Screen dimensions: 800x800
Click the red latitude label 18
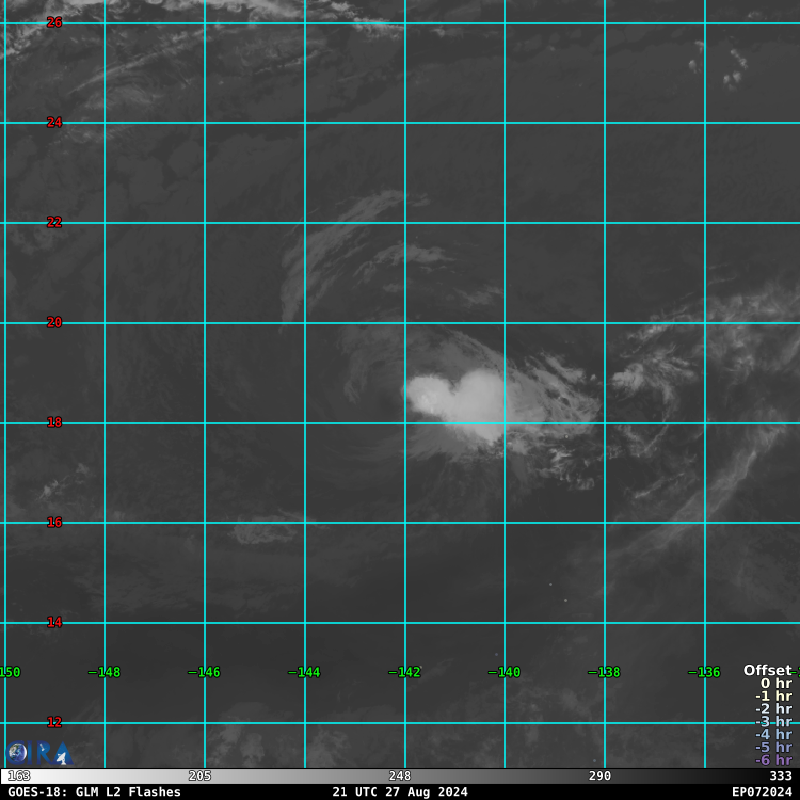pyautogui.click(x=55, y=422)
